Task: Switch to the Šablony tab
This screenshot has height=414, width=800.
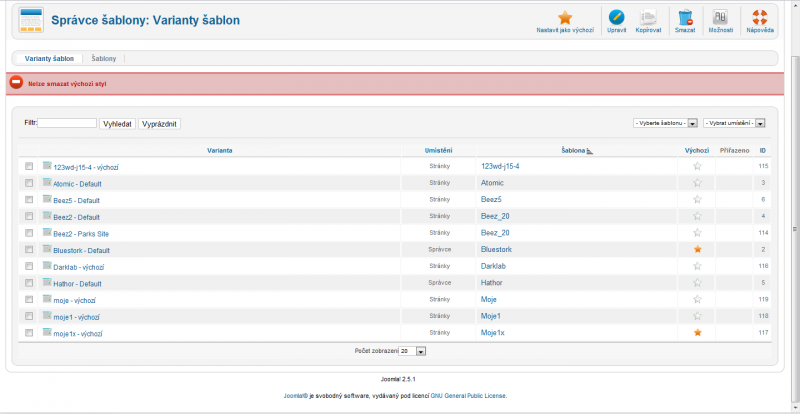Action: coord(104,59)
